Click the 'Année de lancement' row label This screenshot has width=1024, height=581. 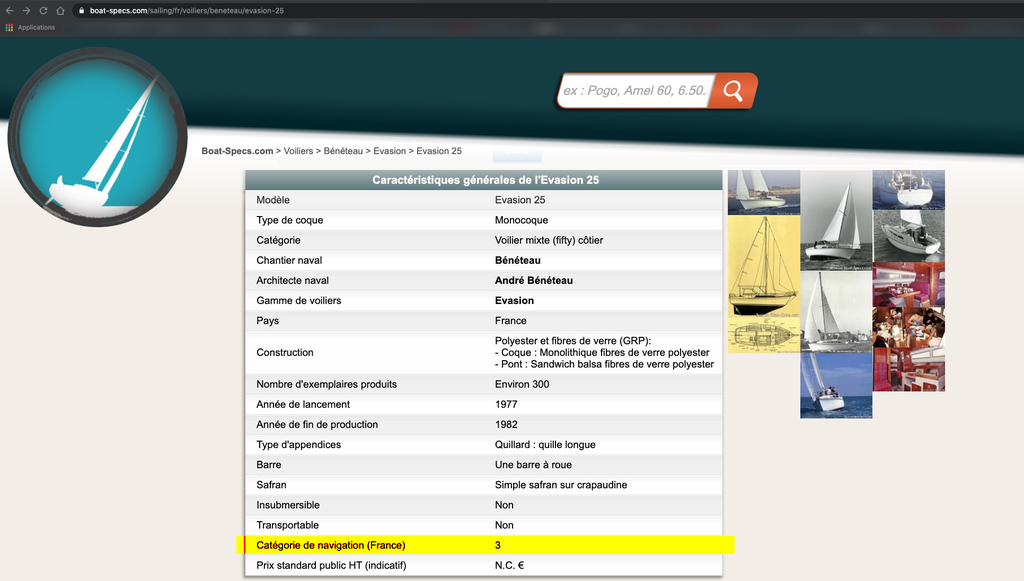303,405
